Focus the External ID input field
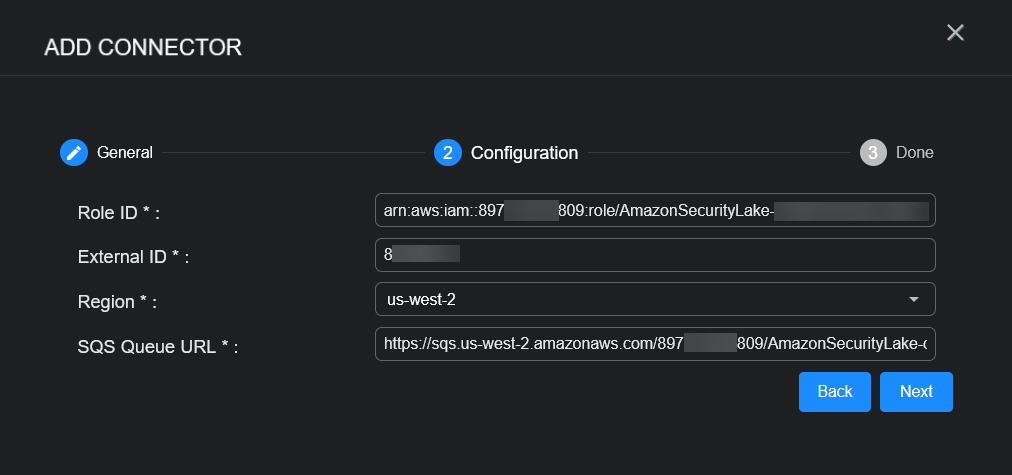The image size is (1012, 475). click(x=655, y=255)
